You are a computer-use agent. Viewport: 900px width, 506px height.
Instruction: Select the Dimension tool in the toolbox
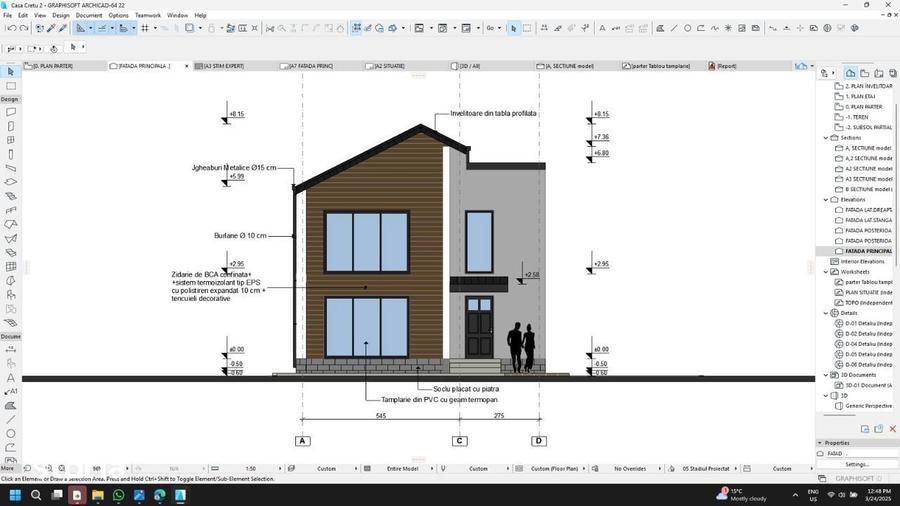(x=10, y=349)
